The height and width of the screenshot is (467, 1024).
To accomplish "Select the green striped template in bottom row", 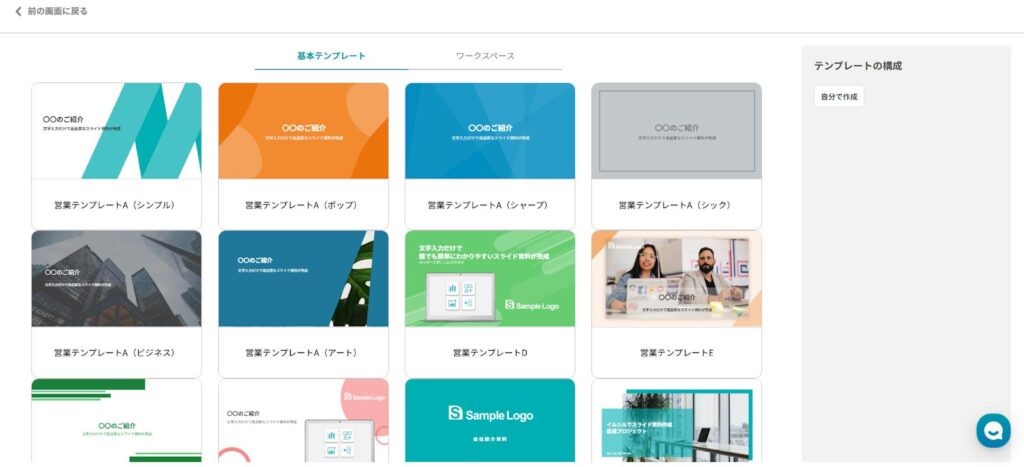I will click(x=116, y=421).
